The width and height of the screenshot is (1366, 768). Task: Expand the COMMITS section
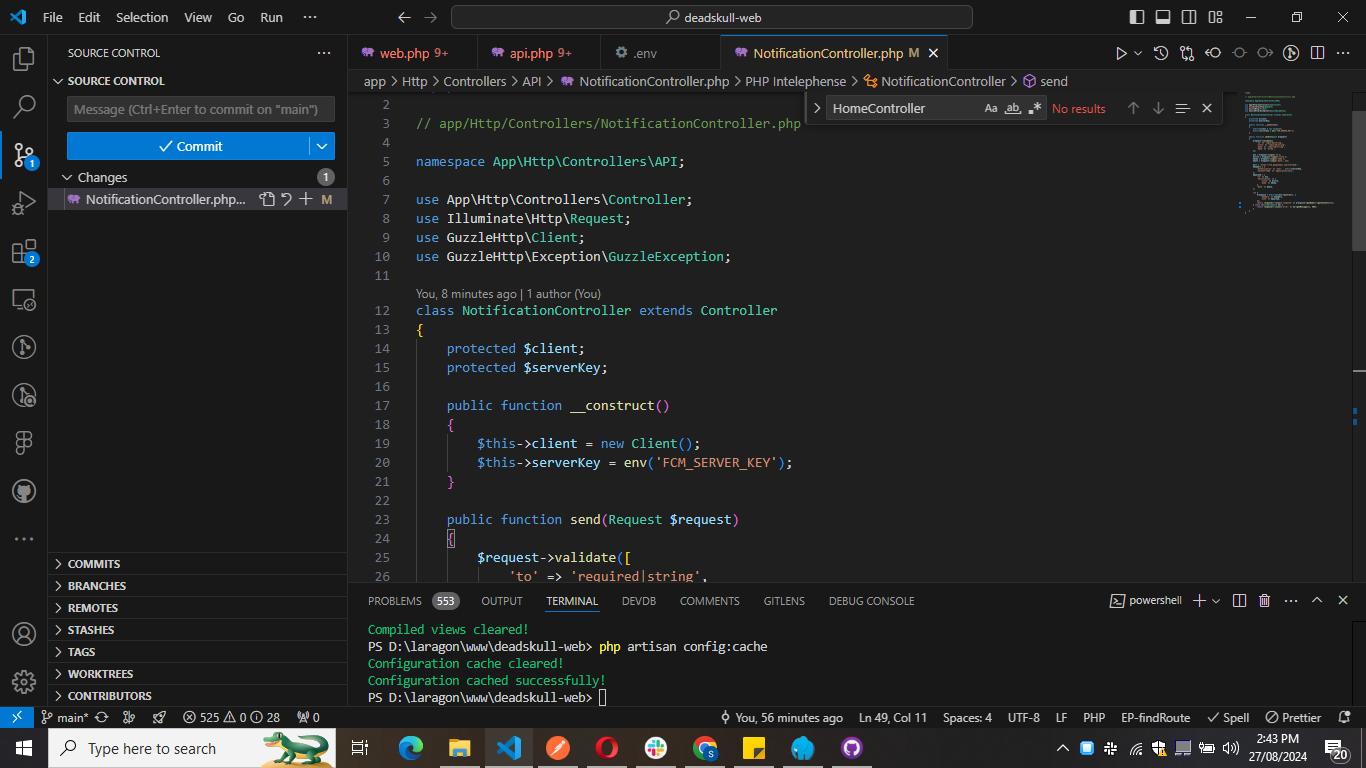coord(94,564)
